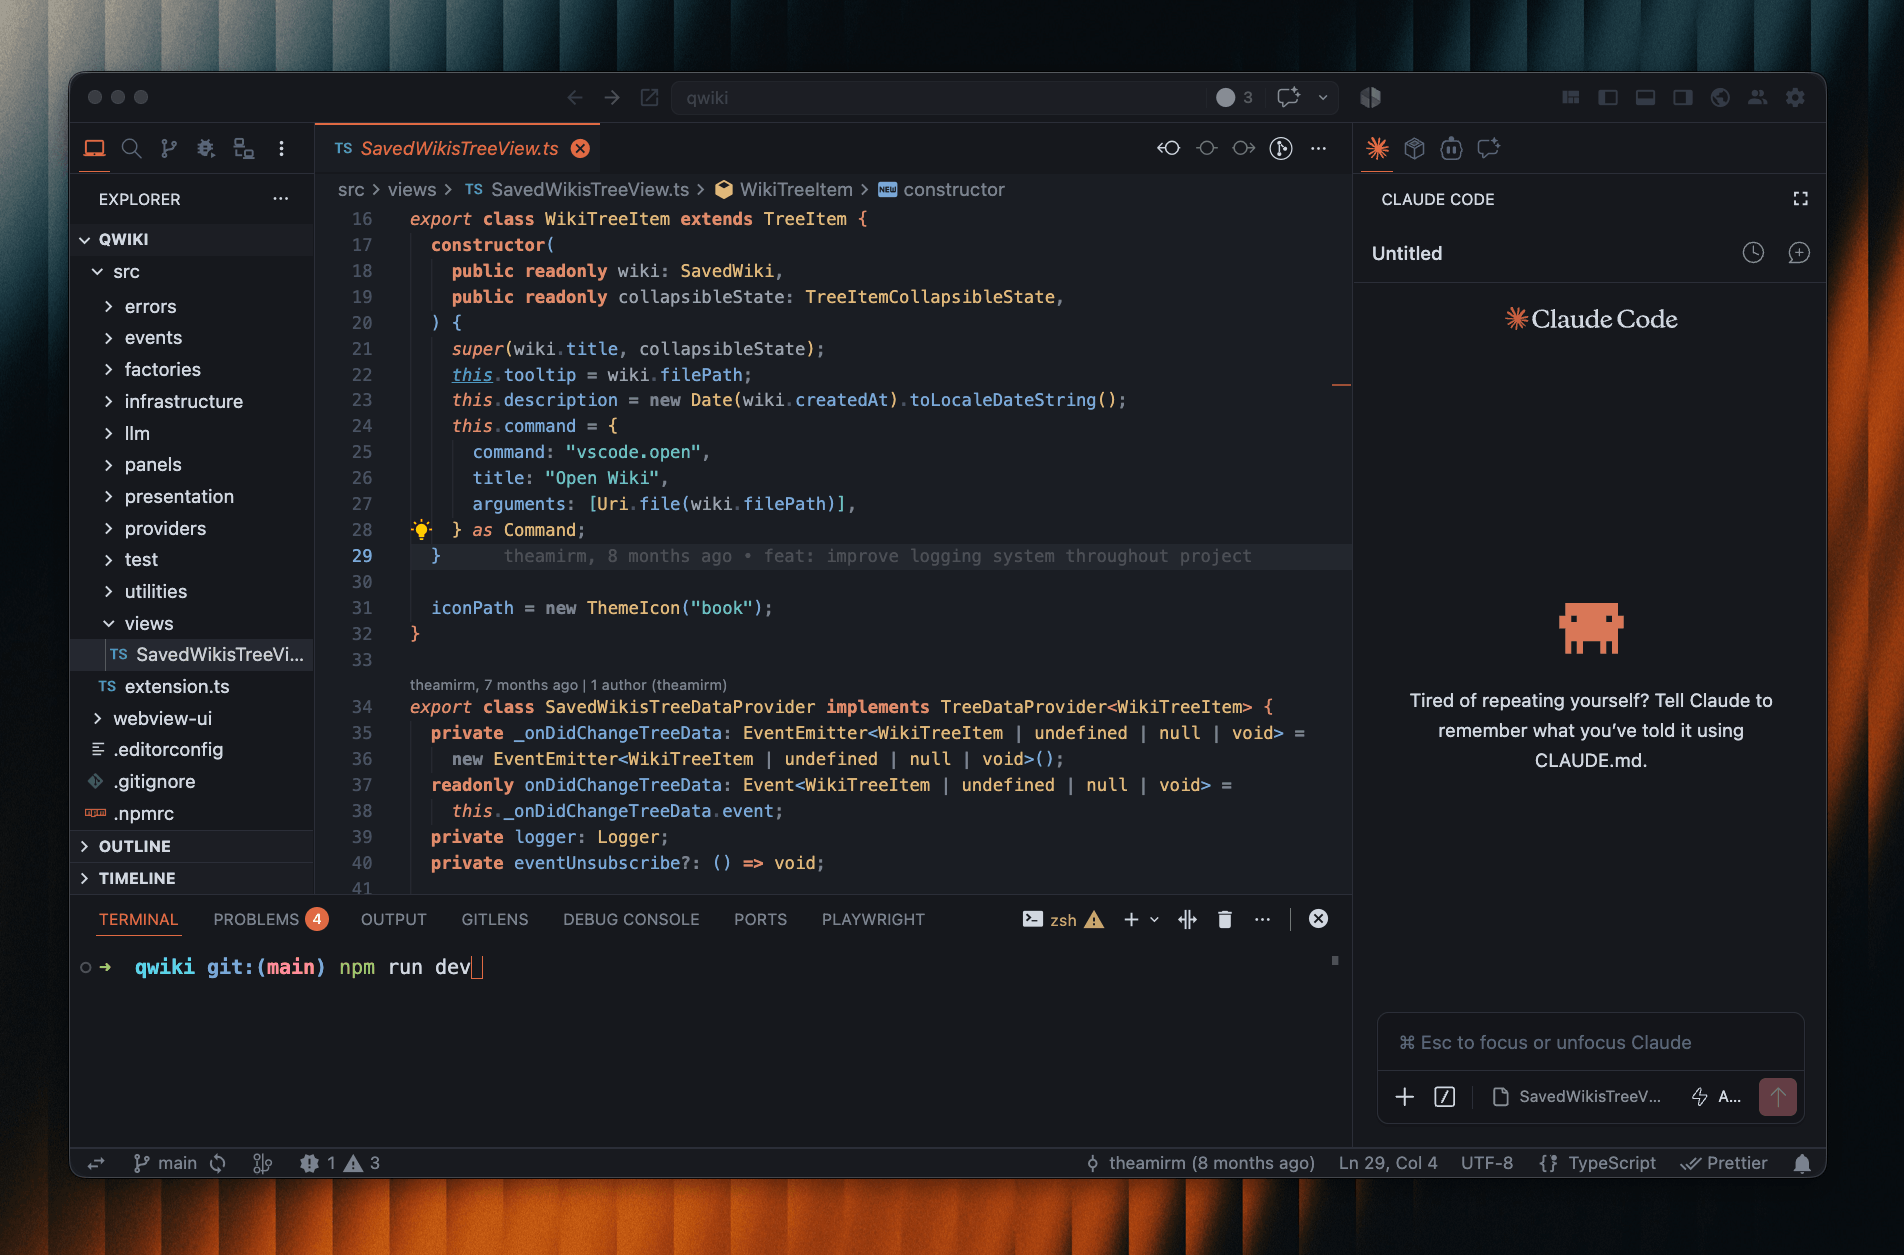The image size is (1904, 1255).
Task: Click the open-in-new-window icon beside search
Action: [649, 97]
